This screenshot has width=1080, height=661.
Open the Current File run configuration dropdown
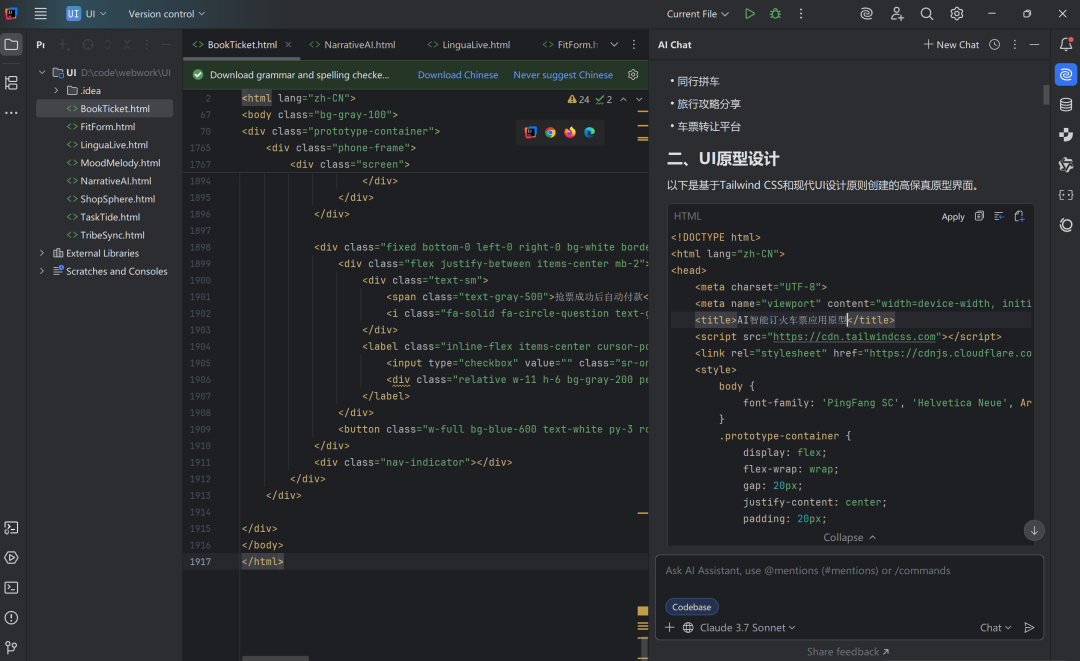(x=697, y=13)
